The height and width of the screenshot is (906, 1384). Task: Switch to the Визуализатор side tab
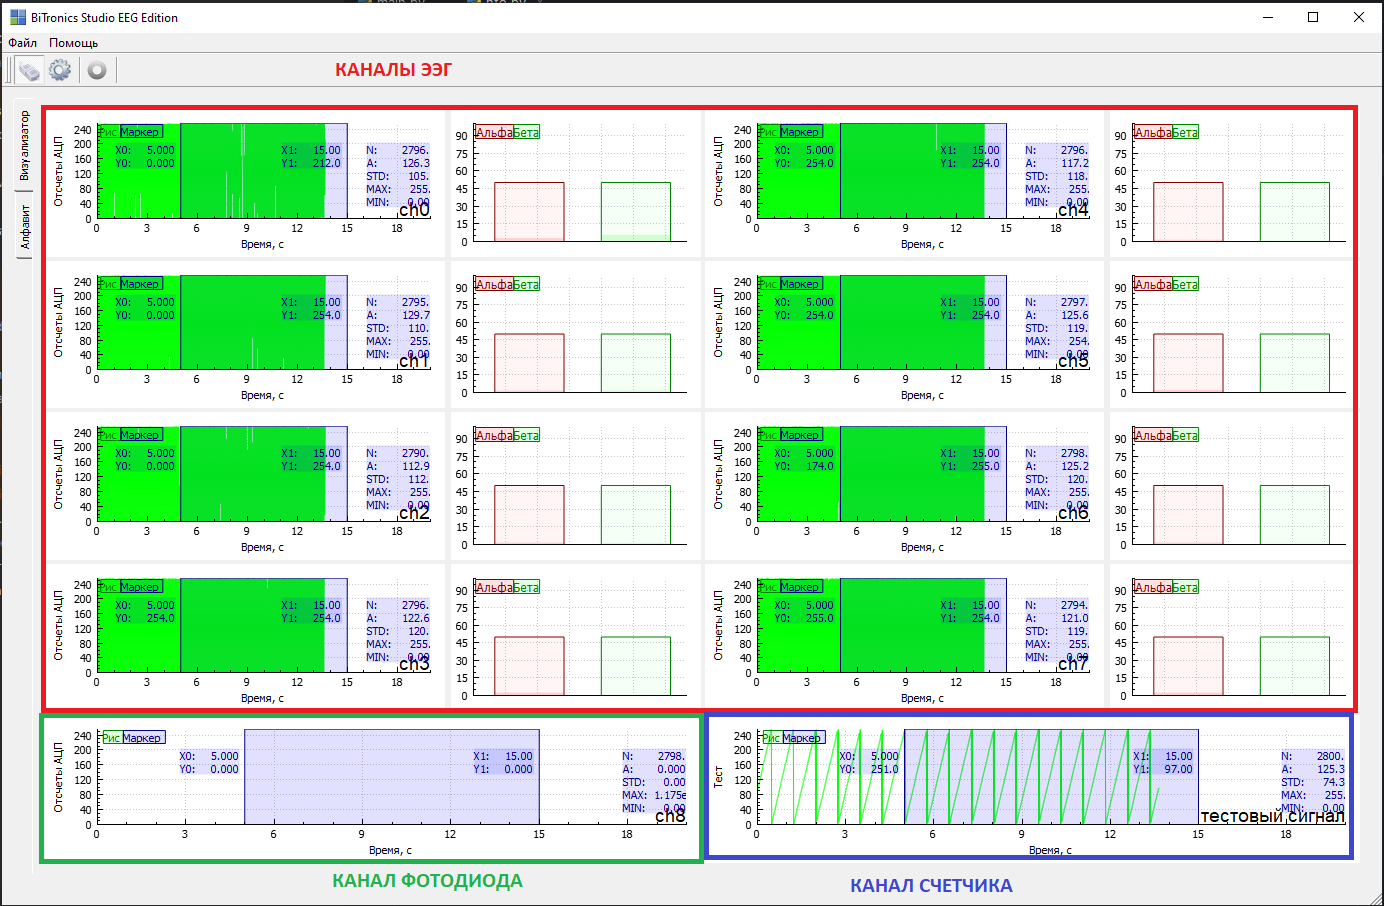pos(25,145)
